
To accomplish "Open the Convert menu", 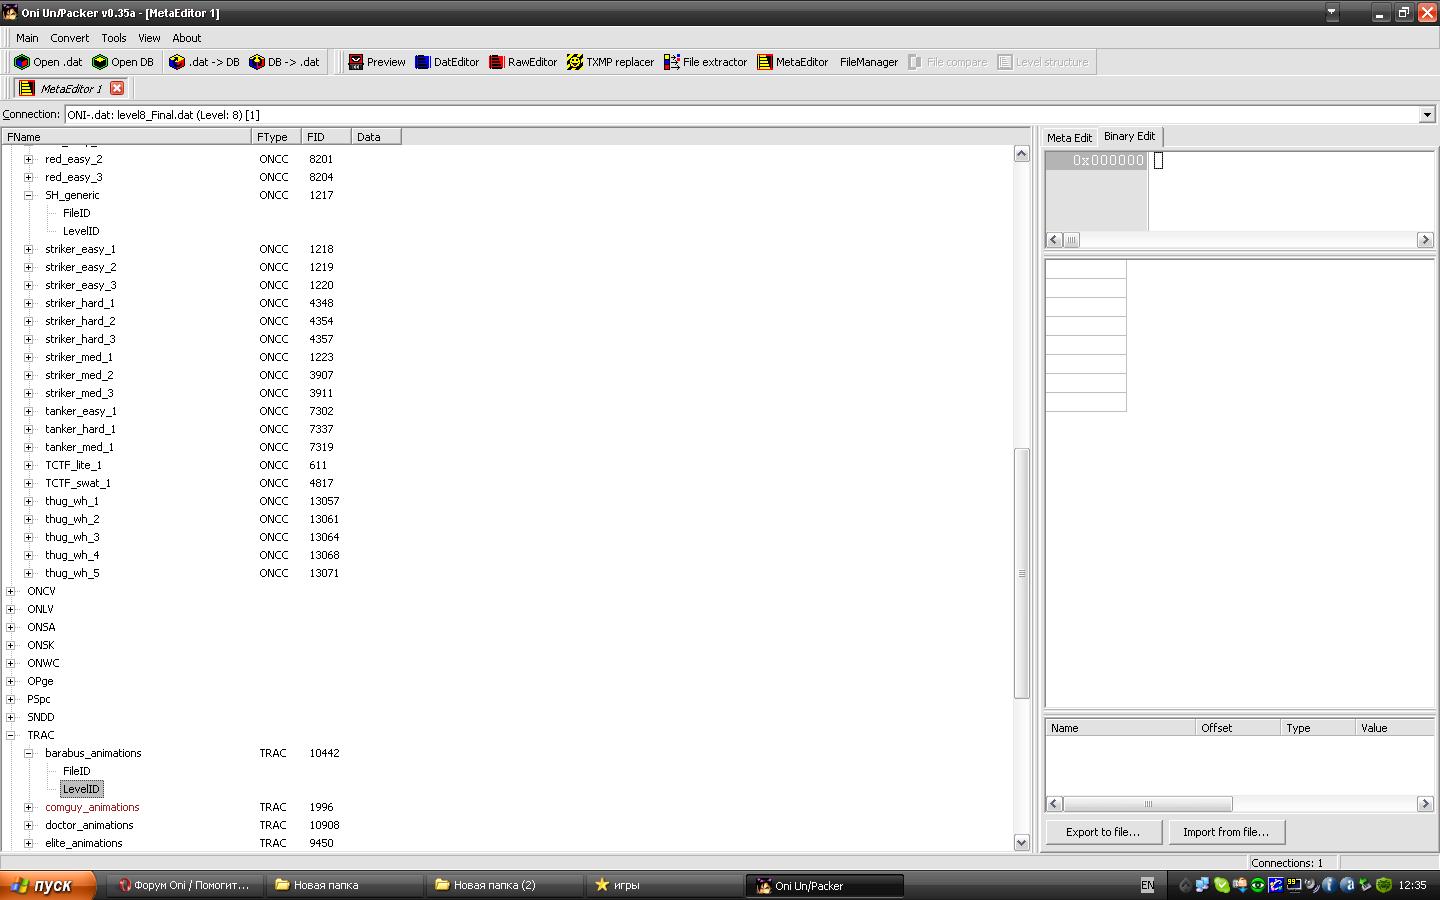I will click(69, 38).
